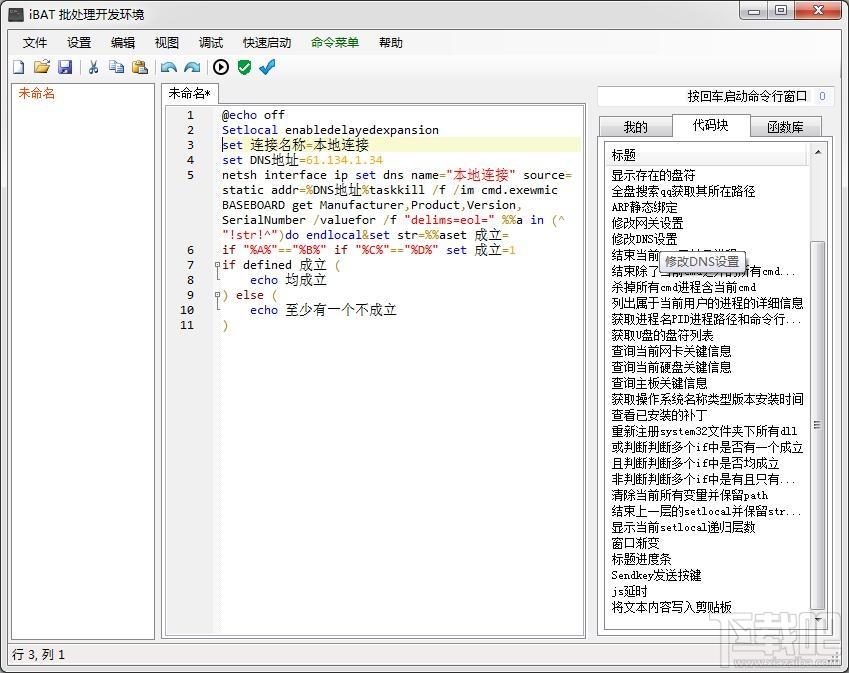Viewport: 849px width, 673px height.
Task: Select snippet 获取操作系统名称类型版本安装时间
Action: click(x=707, y=399)
